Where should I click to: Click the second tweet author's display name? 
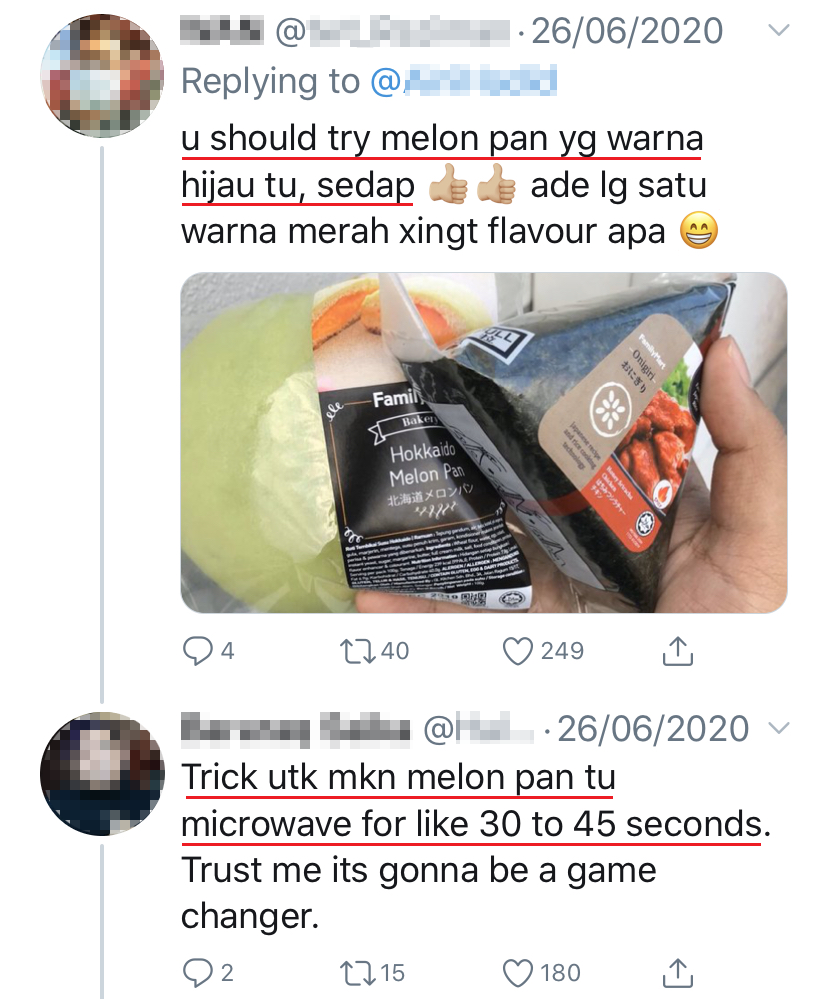click(296, 728)
